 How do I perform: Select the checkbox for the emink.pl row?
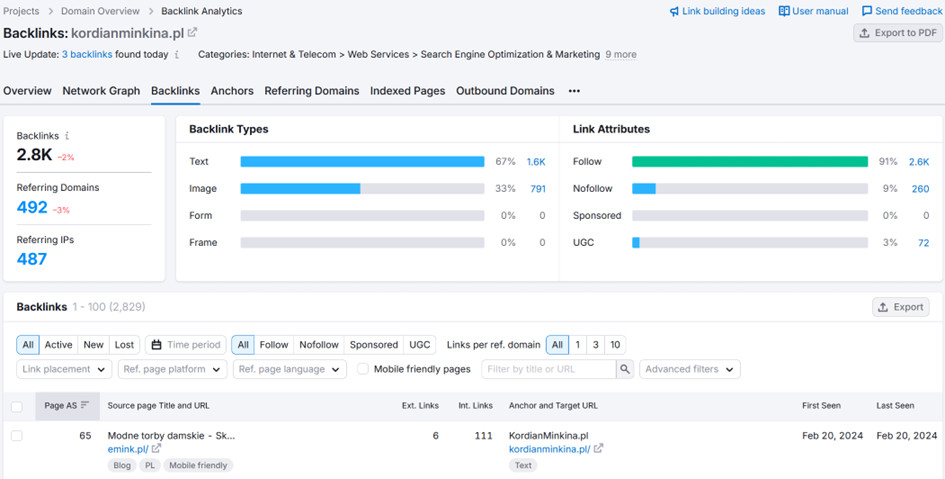[x=17, y=435]
